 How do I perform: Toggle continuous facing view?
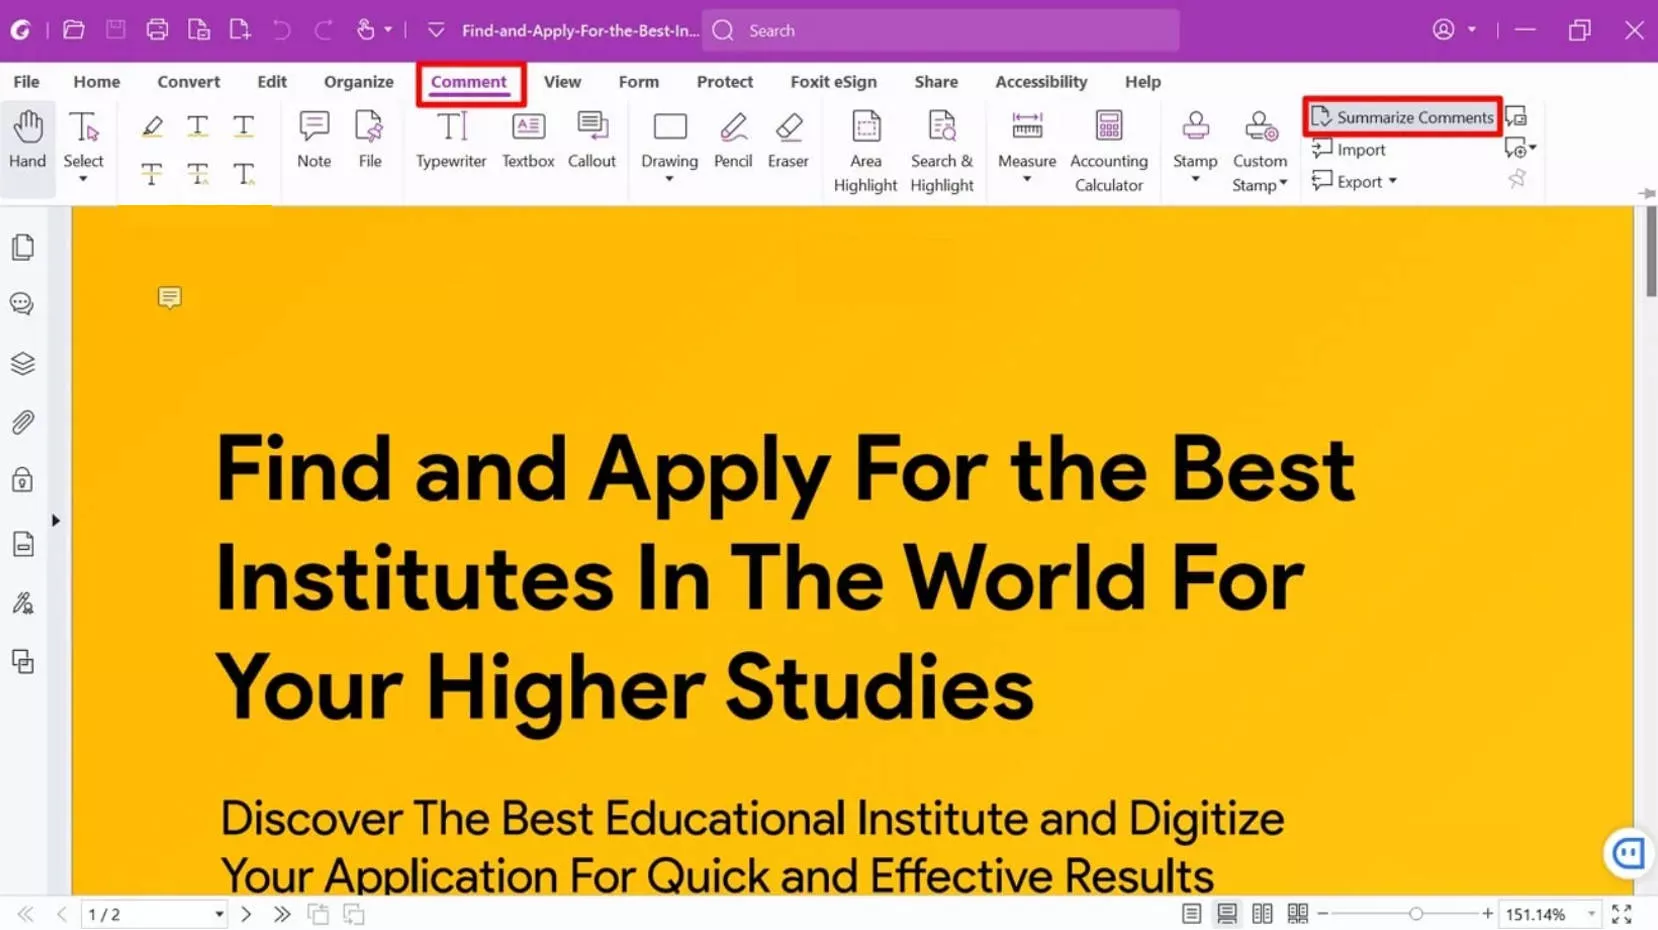[1298, 914]
